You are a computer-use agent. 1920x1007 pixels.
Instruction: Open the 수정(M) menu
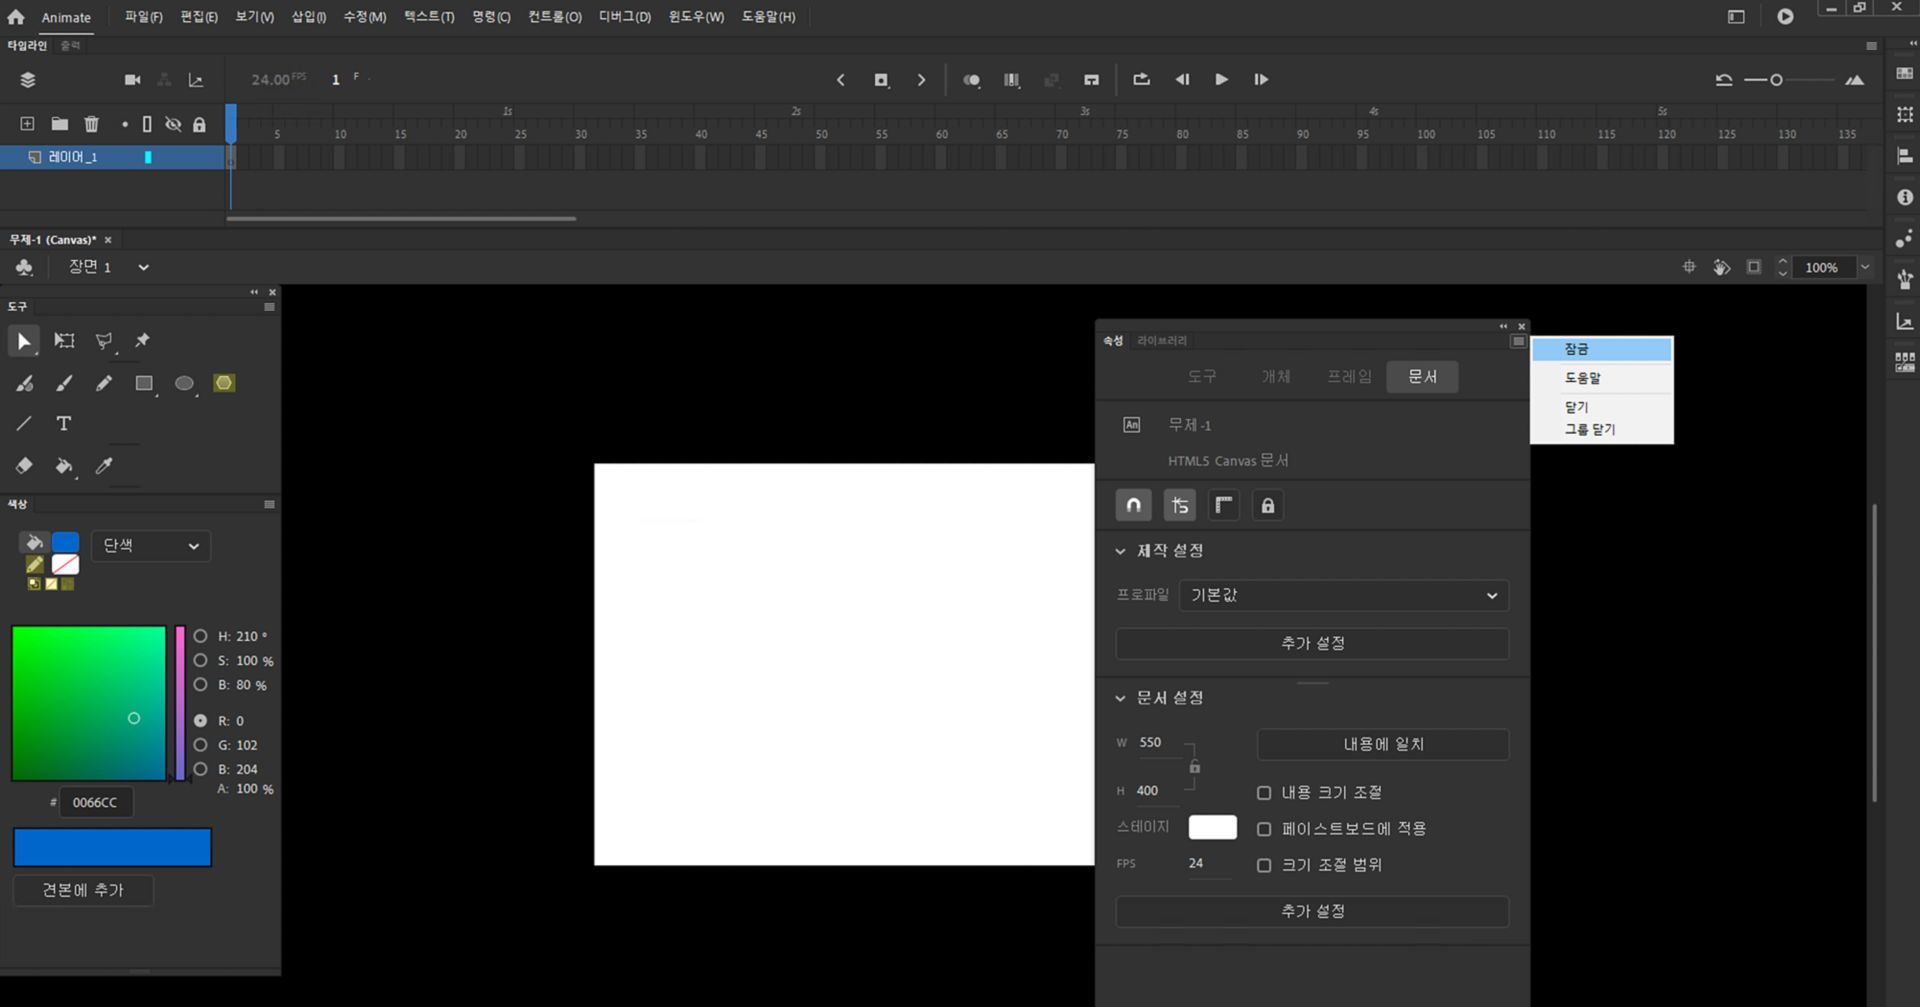point(364,16)
